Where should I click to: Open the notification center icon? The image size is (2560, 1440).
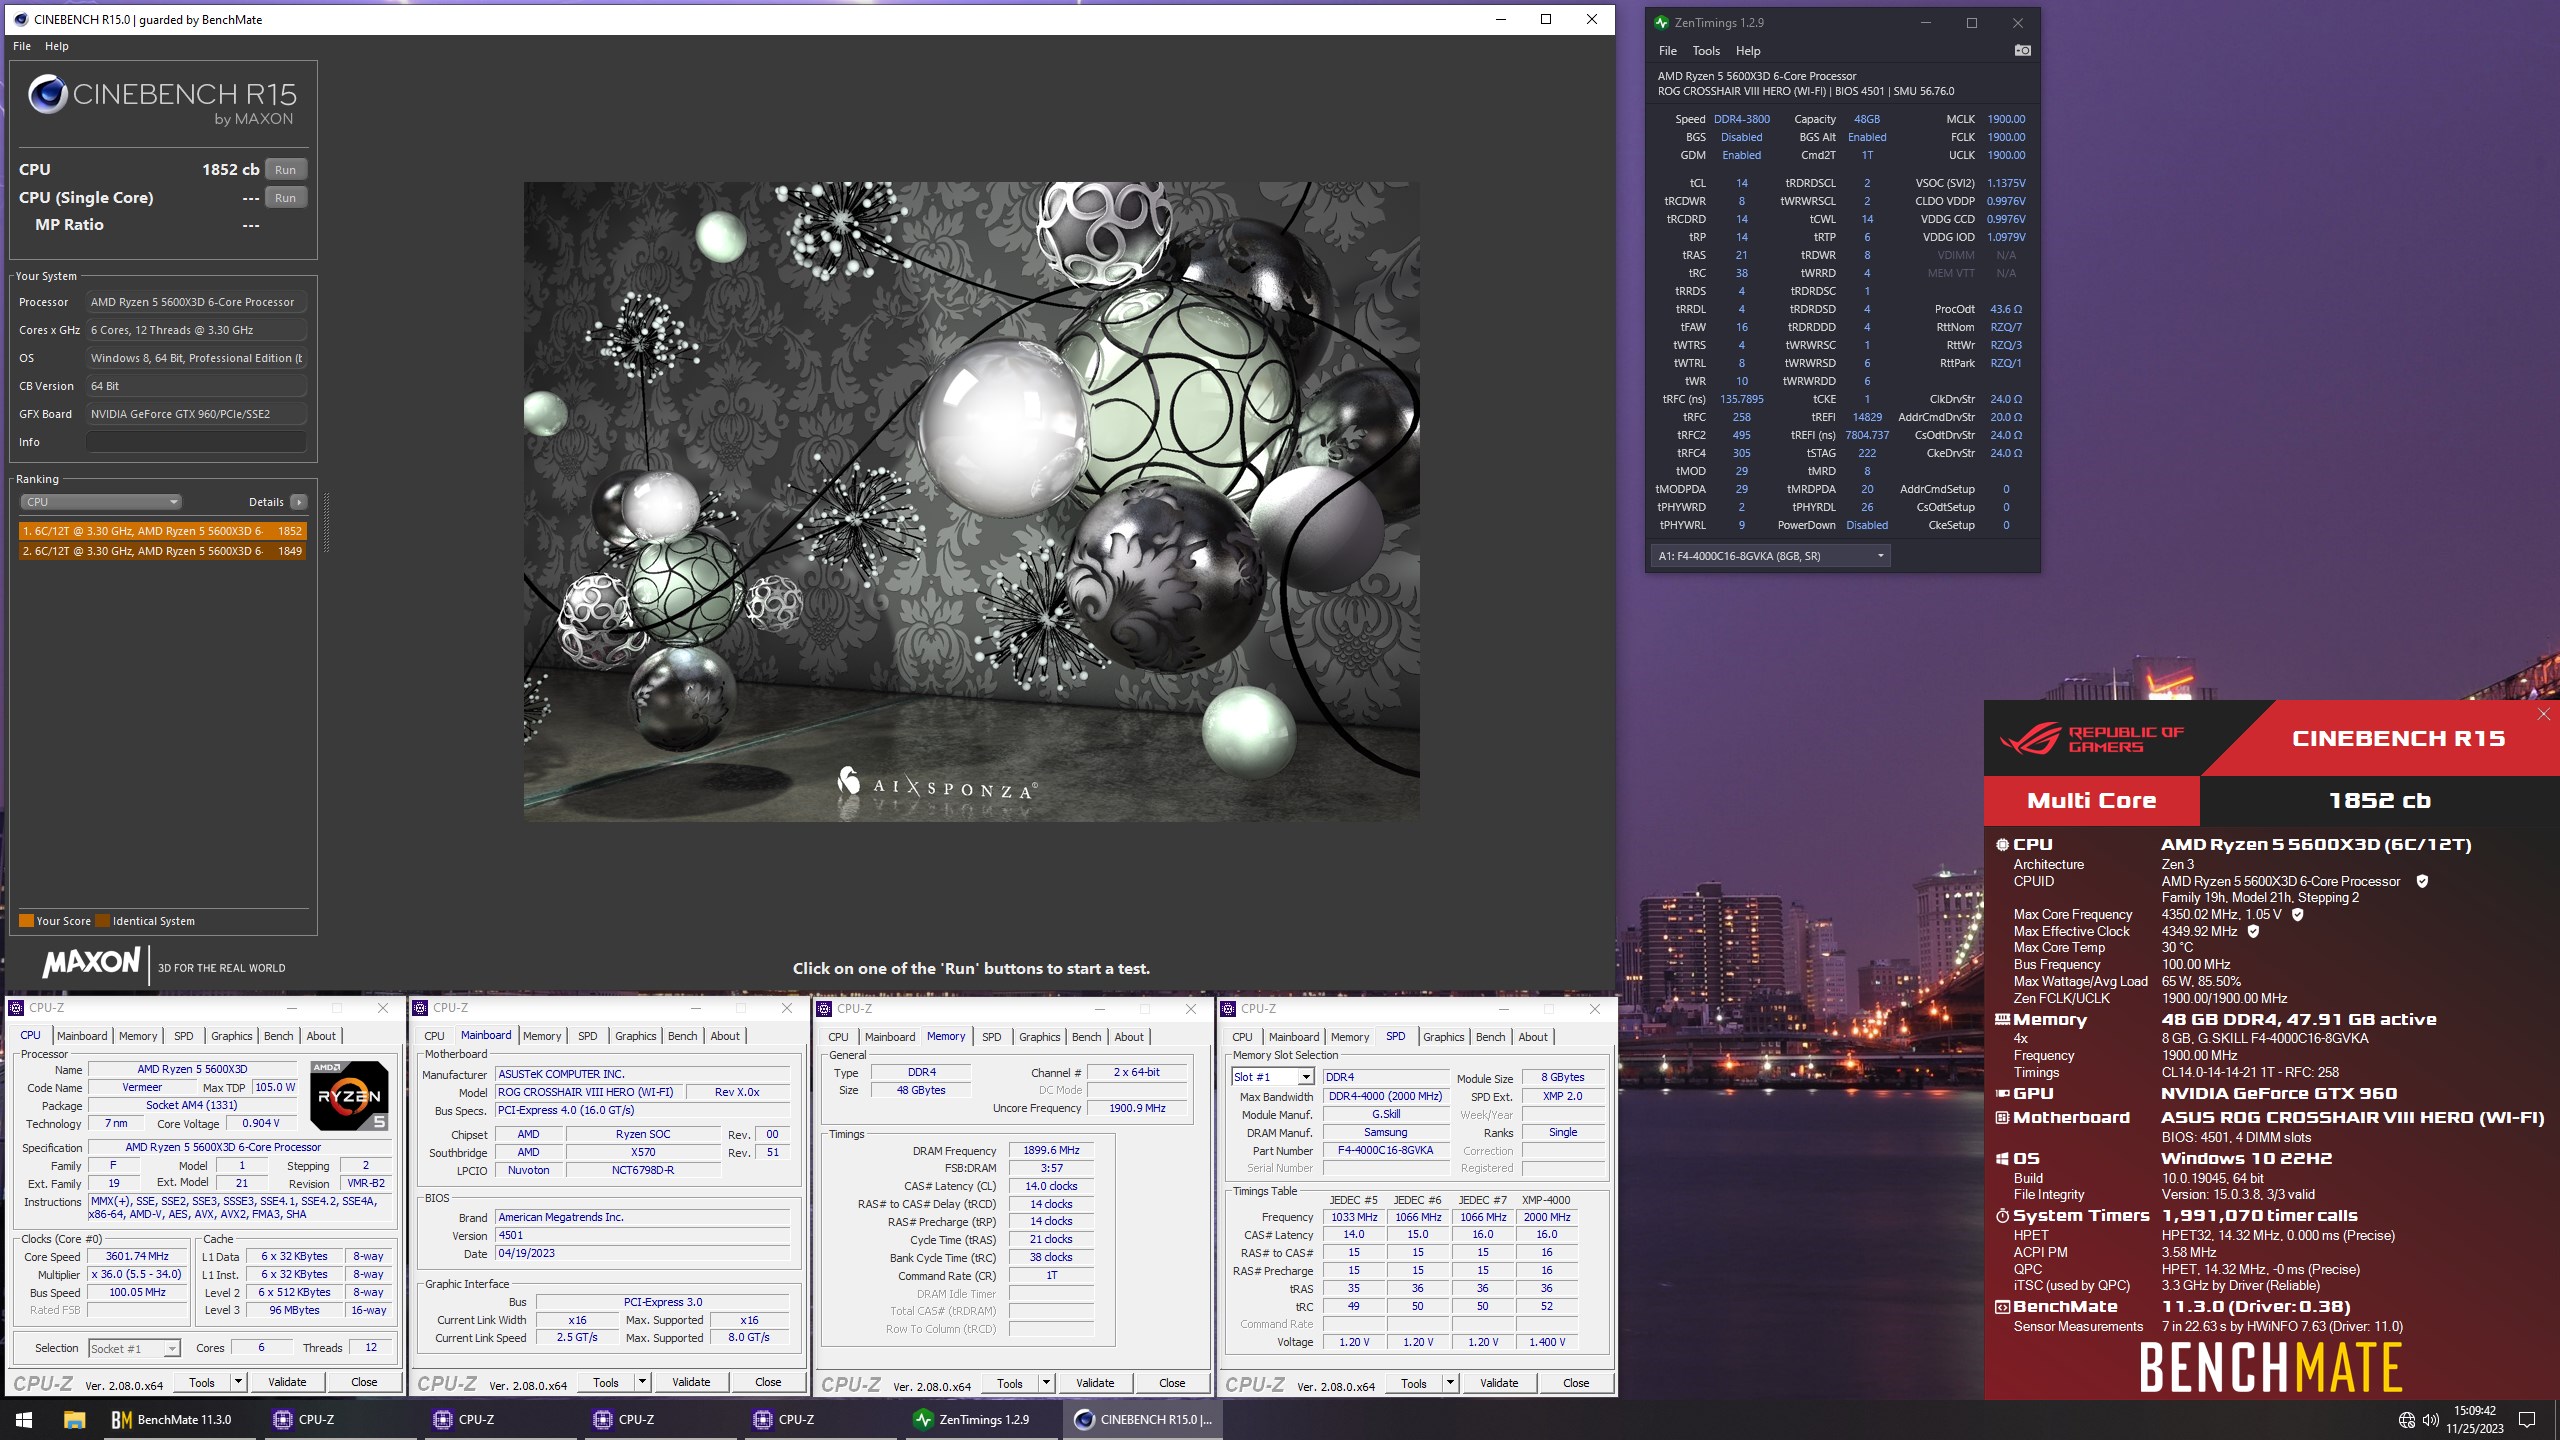pos(2527,1420)
